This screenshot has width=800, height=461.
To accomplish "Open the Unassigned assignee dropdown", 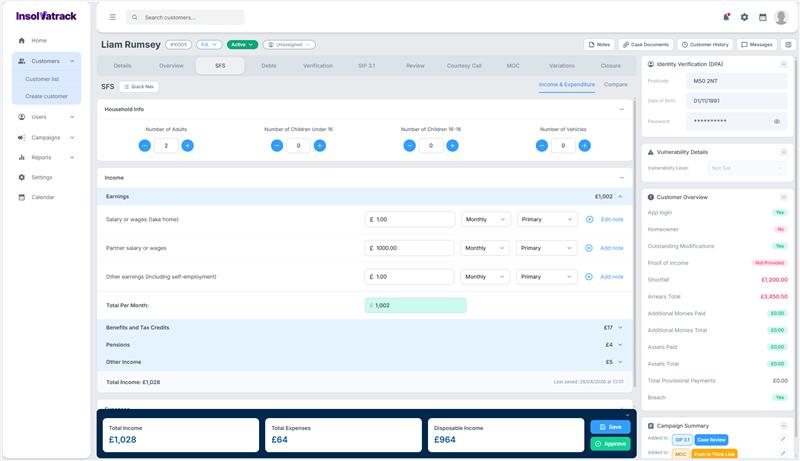I will tap(289, 45).
